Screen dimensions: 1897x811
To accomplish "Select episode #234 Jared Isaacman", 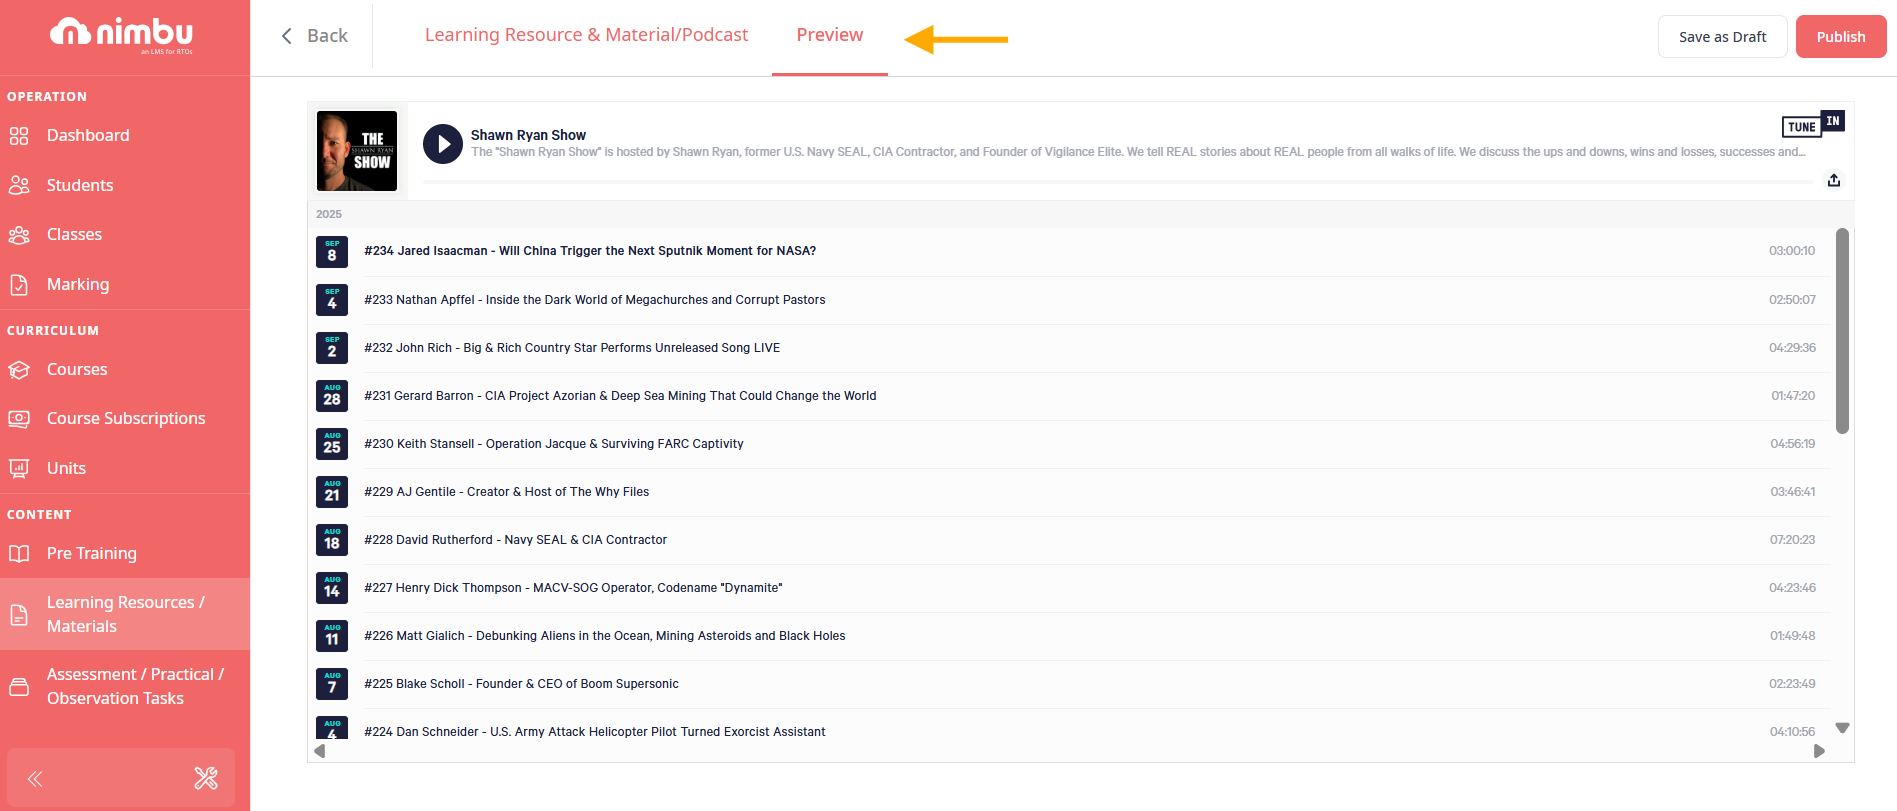I will pos(590,252).
